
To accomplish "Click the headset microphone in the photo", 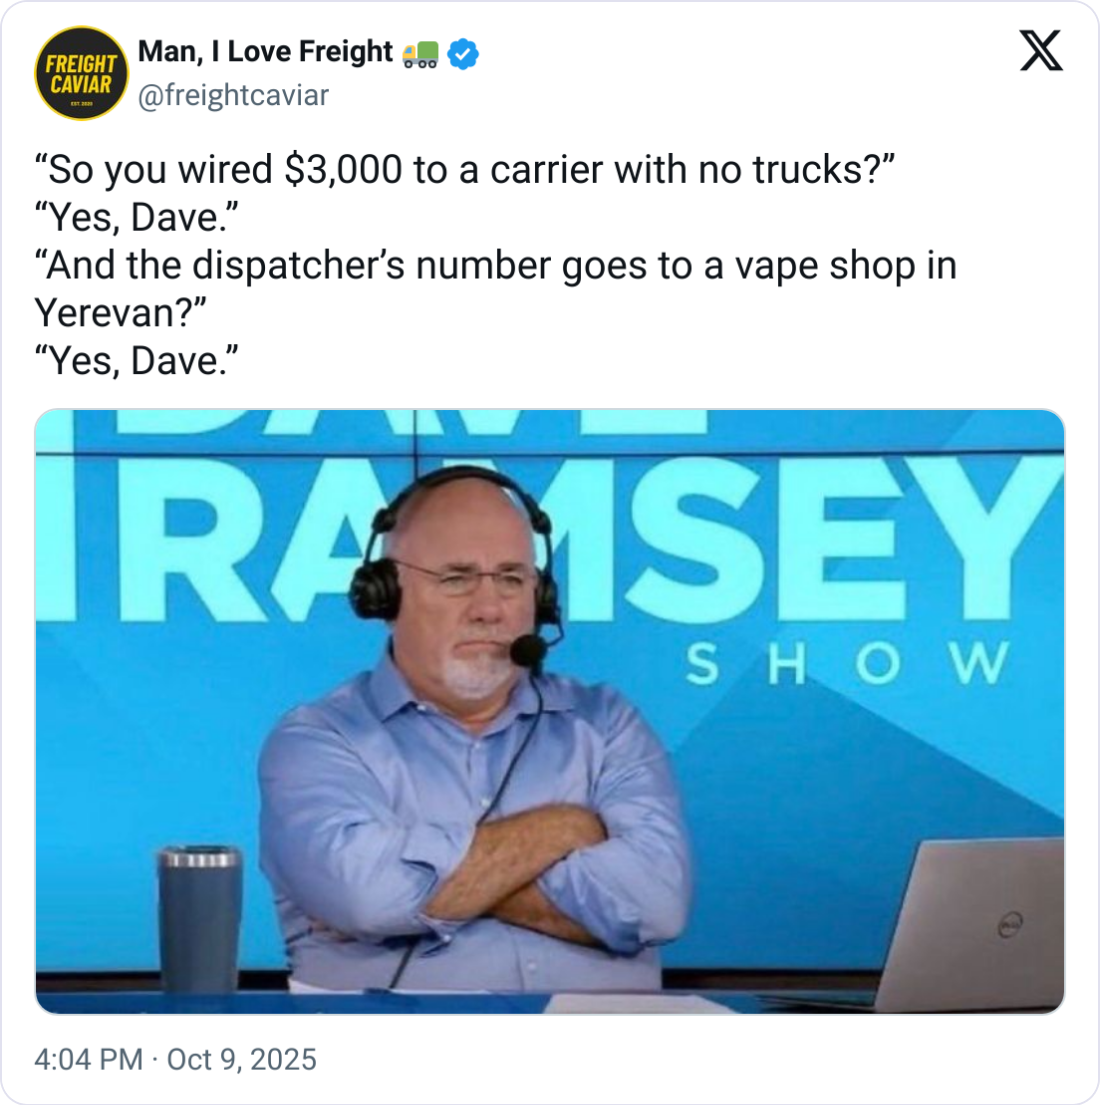I will (x=528, y=650).
